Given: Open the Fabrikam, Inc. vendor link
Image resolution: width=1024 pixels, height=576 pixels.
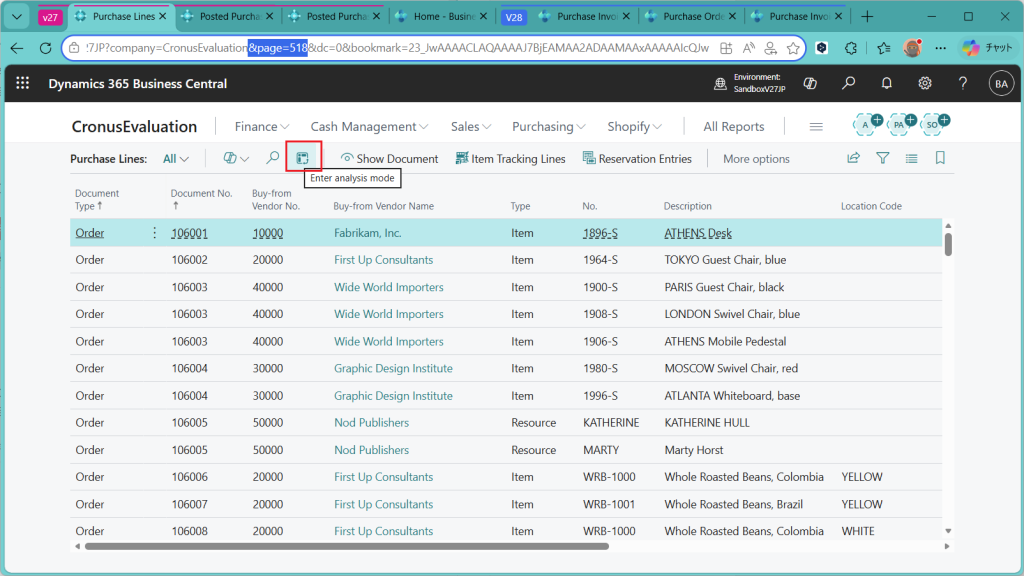Looking at the screenshot, I should (367, 233).
